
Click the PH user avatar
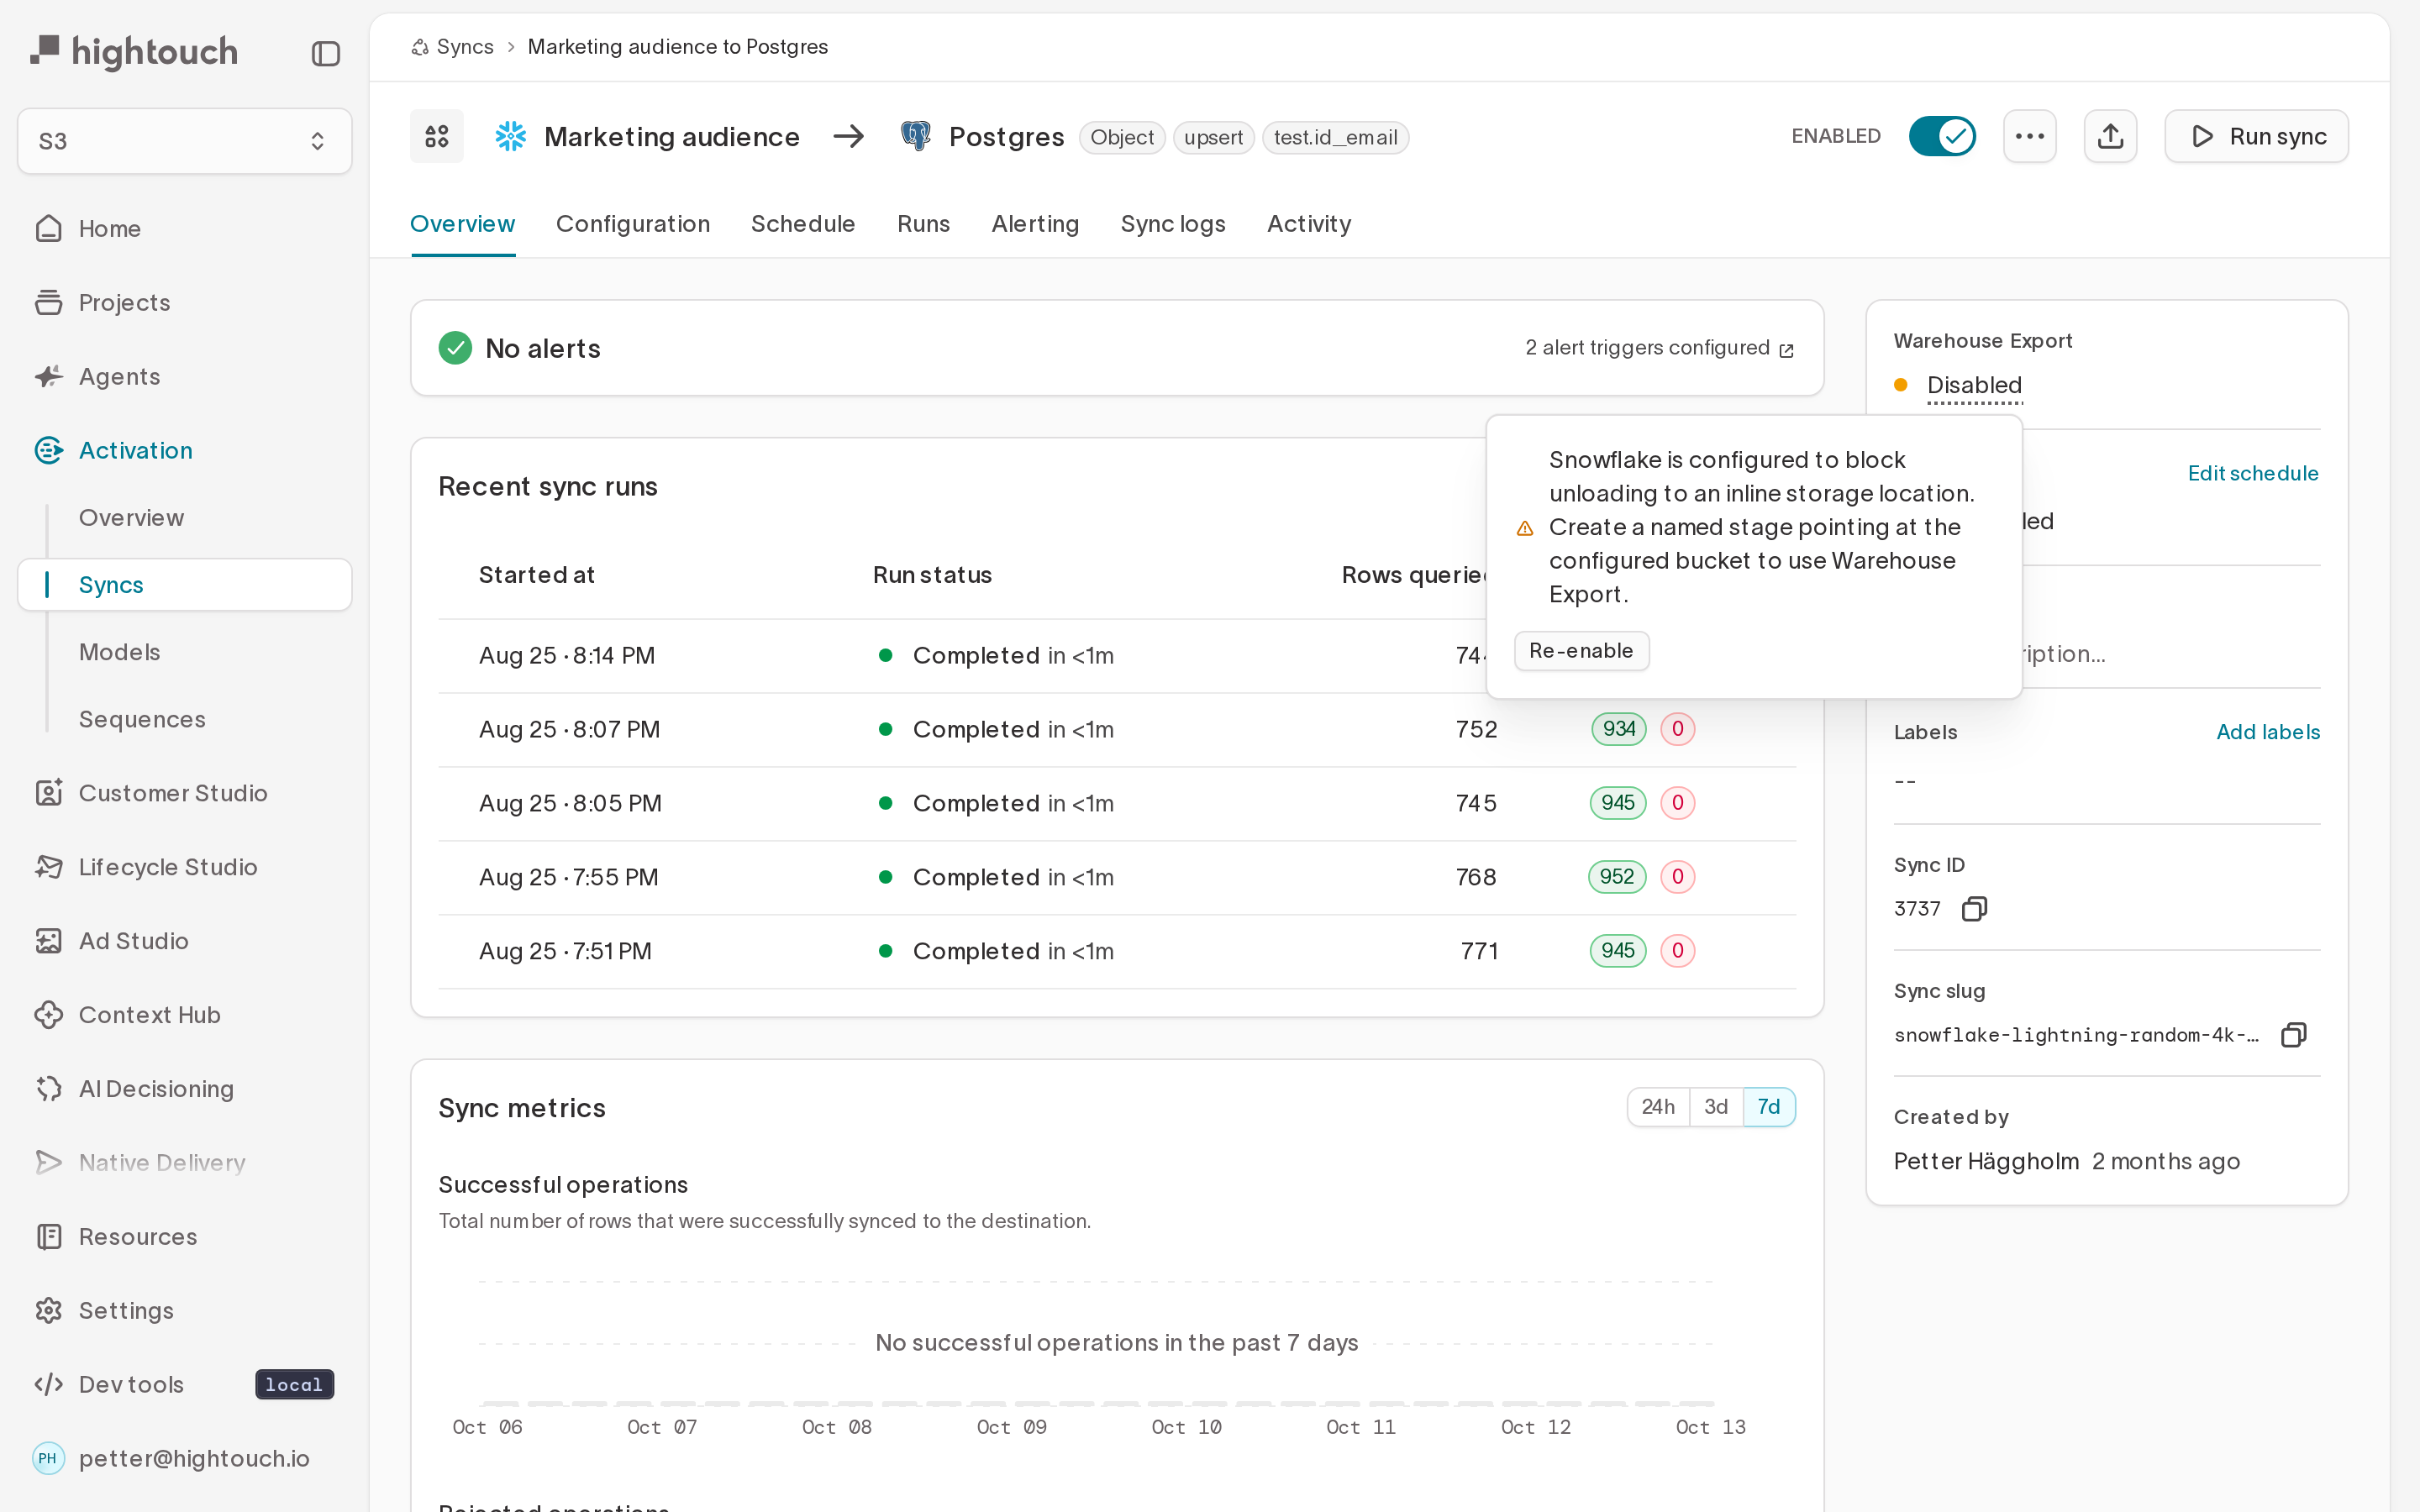pyautogui.click(x=47, y=1459)
